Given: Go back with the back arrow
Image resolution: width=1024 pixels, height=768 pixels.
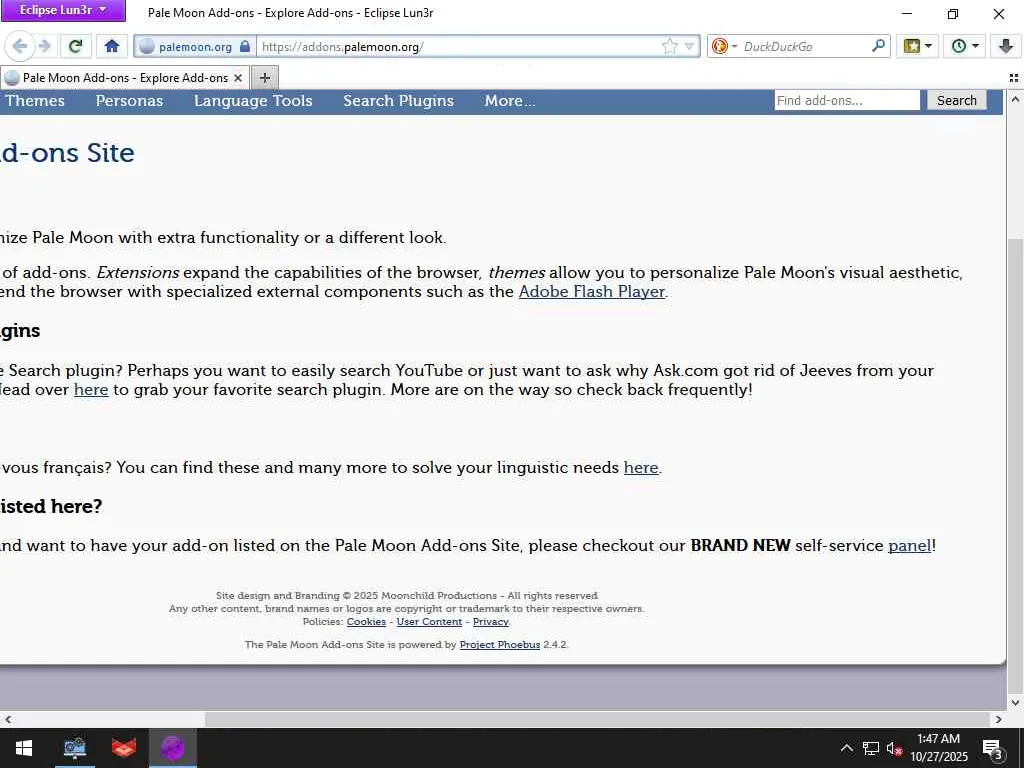Looking at the screenshot, I should (x=19, y=46).
